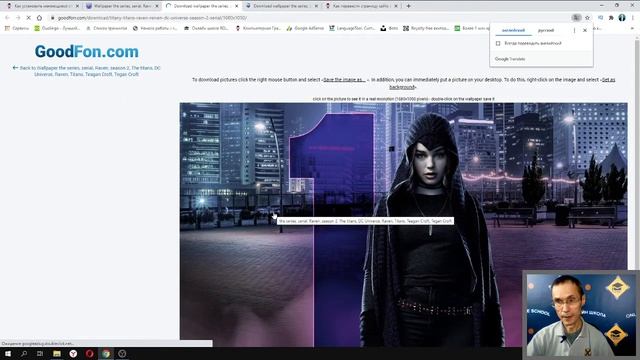Open the Google Translate icon in address bar

tap(576, 18)
